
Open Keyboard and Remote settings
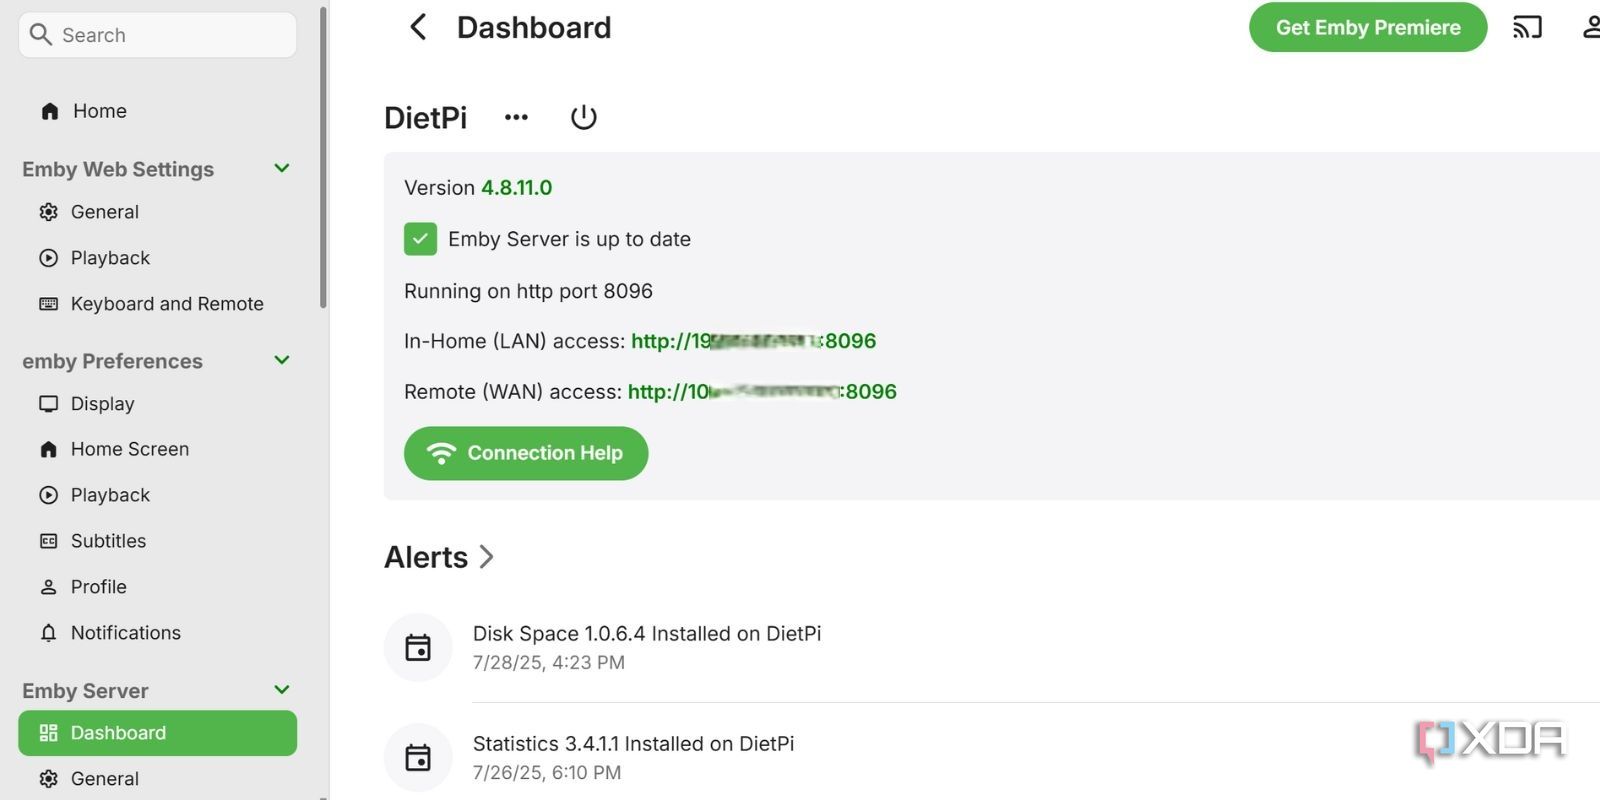pyautogui.click(x=158, y=304)
